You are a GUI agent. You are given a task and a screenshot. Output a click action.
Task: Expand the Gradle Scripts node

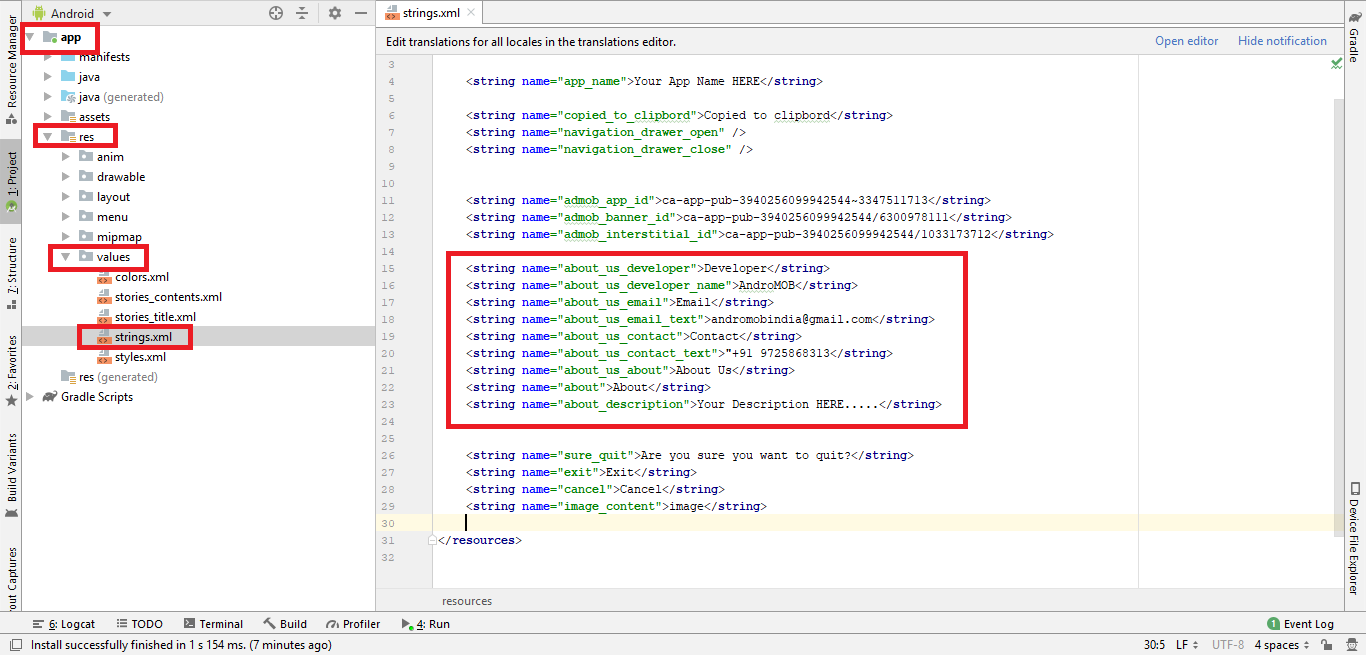(x=30, y=397)
